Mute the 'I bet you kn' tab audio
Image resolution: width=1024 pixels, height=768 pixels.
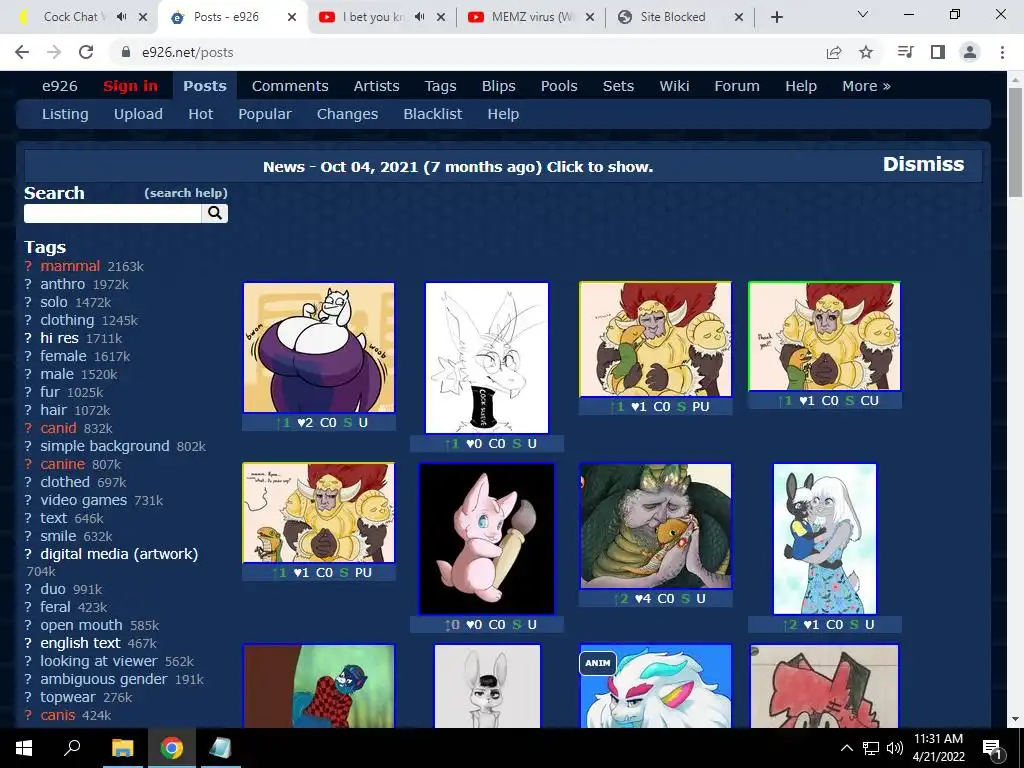pyautogui.click(x=420, y=17)
